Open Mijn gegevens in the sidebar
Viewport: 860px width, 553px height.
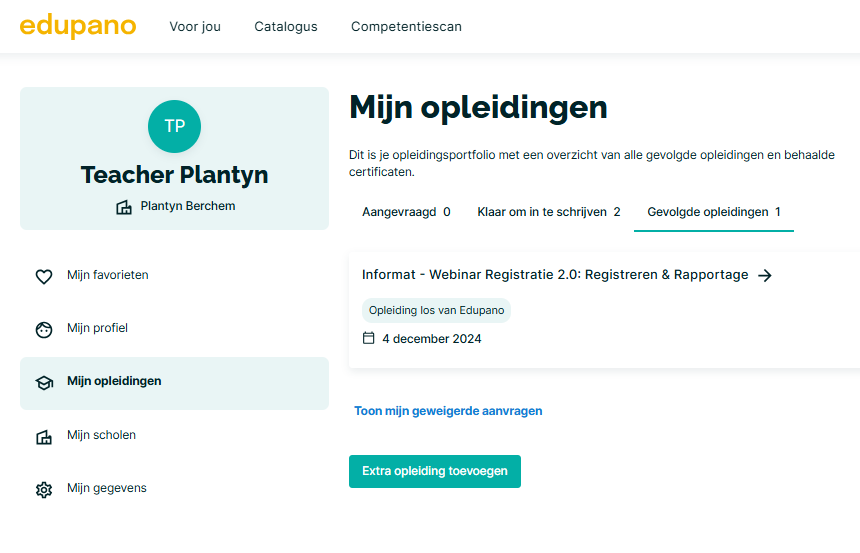tap(106, 488)
